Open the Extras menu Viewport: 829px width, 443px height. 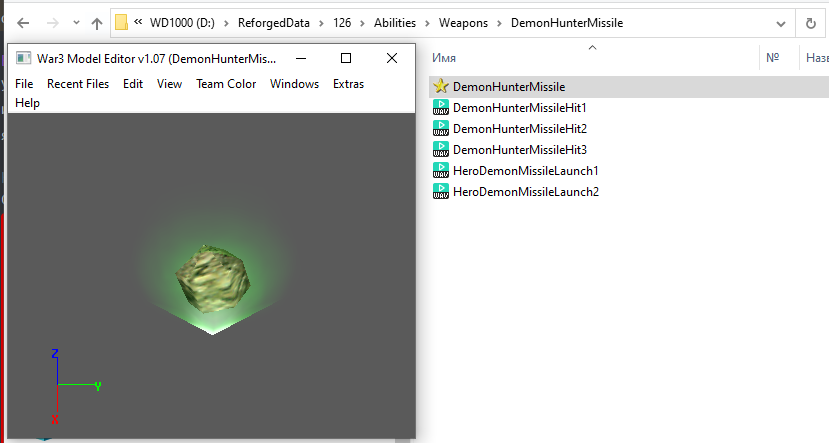tap(348, 84)
